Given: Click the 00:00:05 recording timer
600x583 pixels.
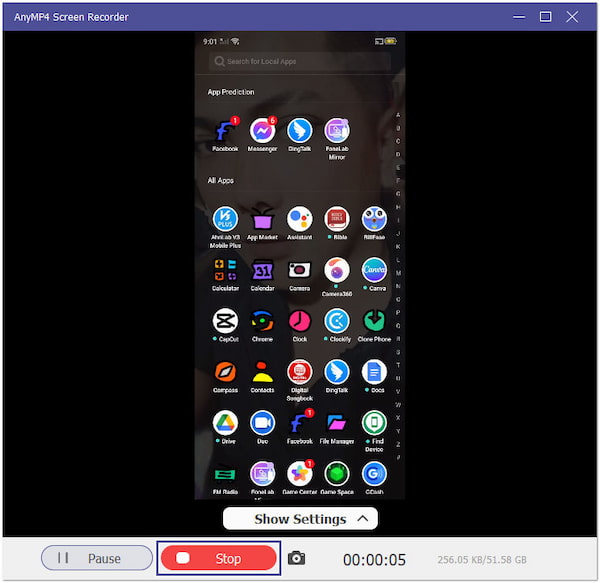Looking at the screenshot, I should (374, 560).
